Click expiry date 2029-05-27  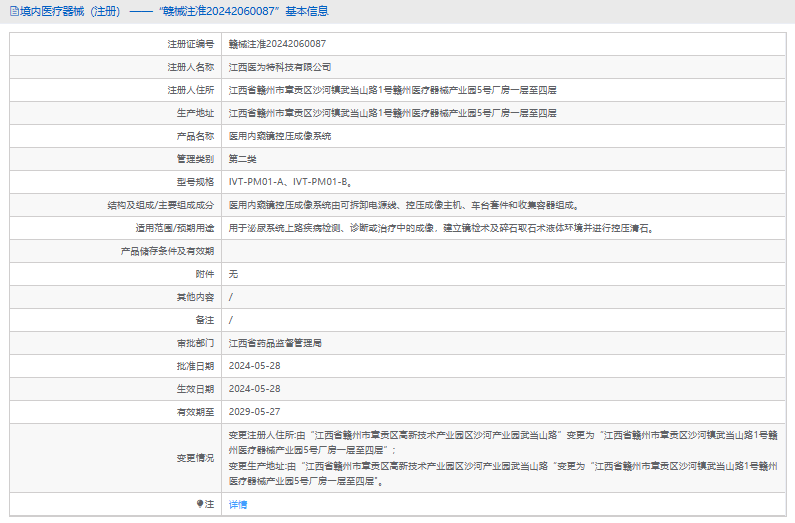[x=255, y=412]
